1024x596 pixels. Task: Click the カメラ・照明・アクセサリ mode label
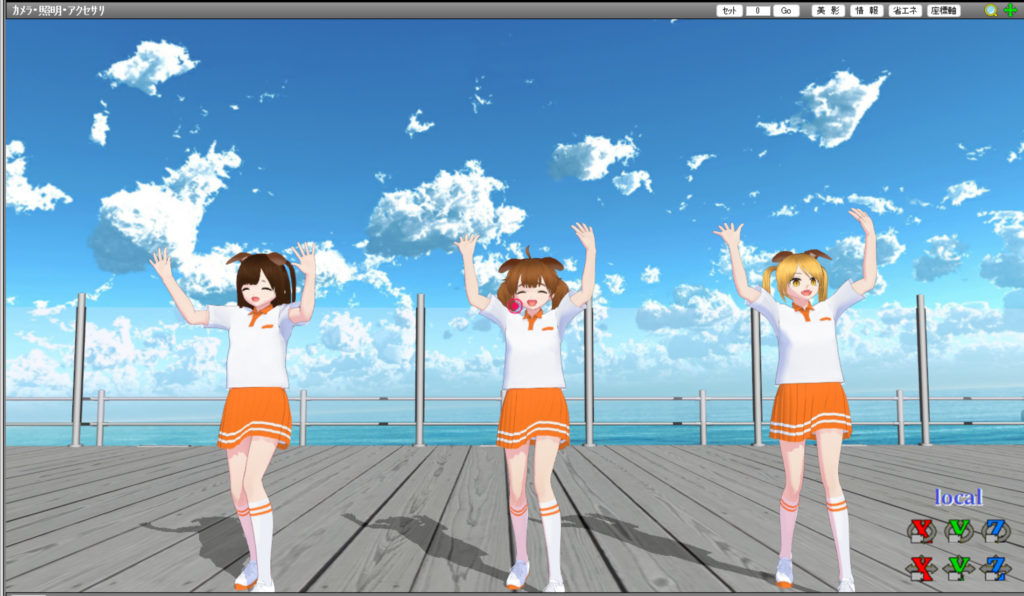58,10
